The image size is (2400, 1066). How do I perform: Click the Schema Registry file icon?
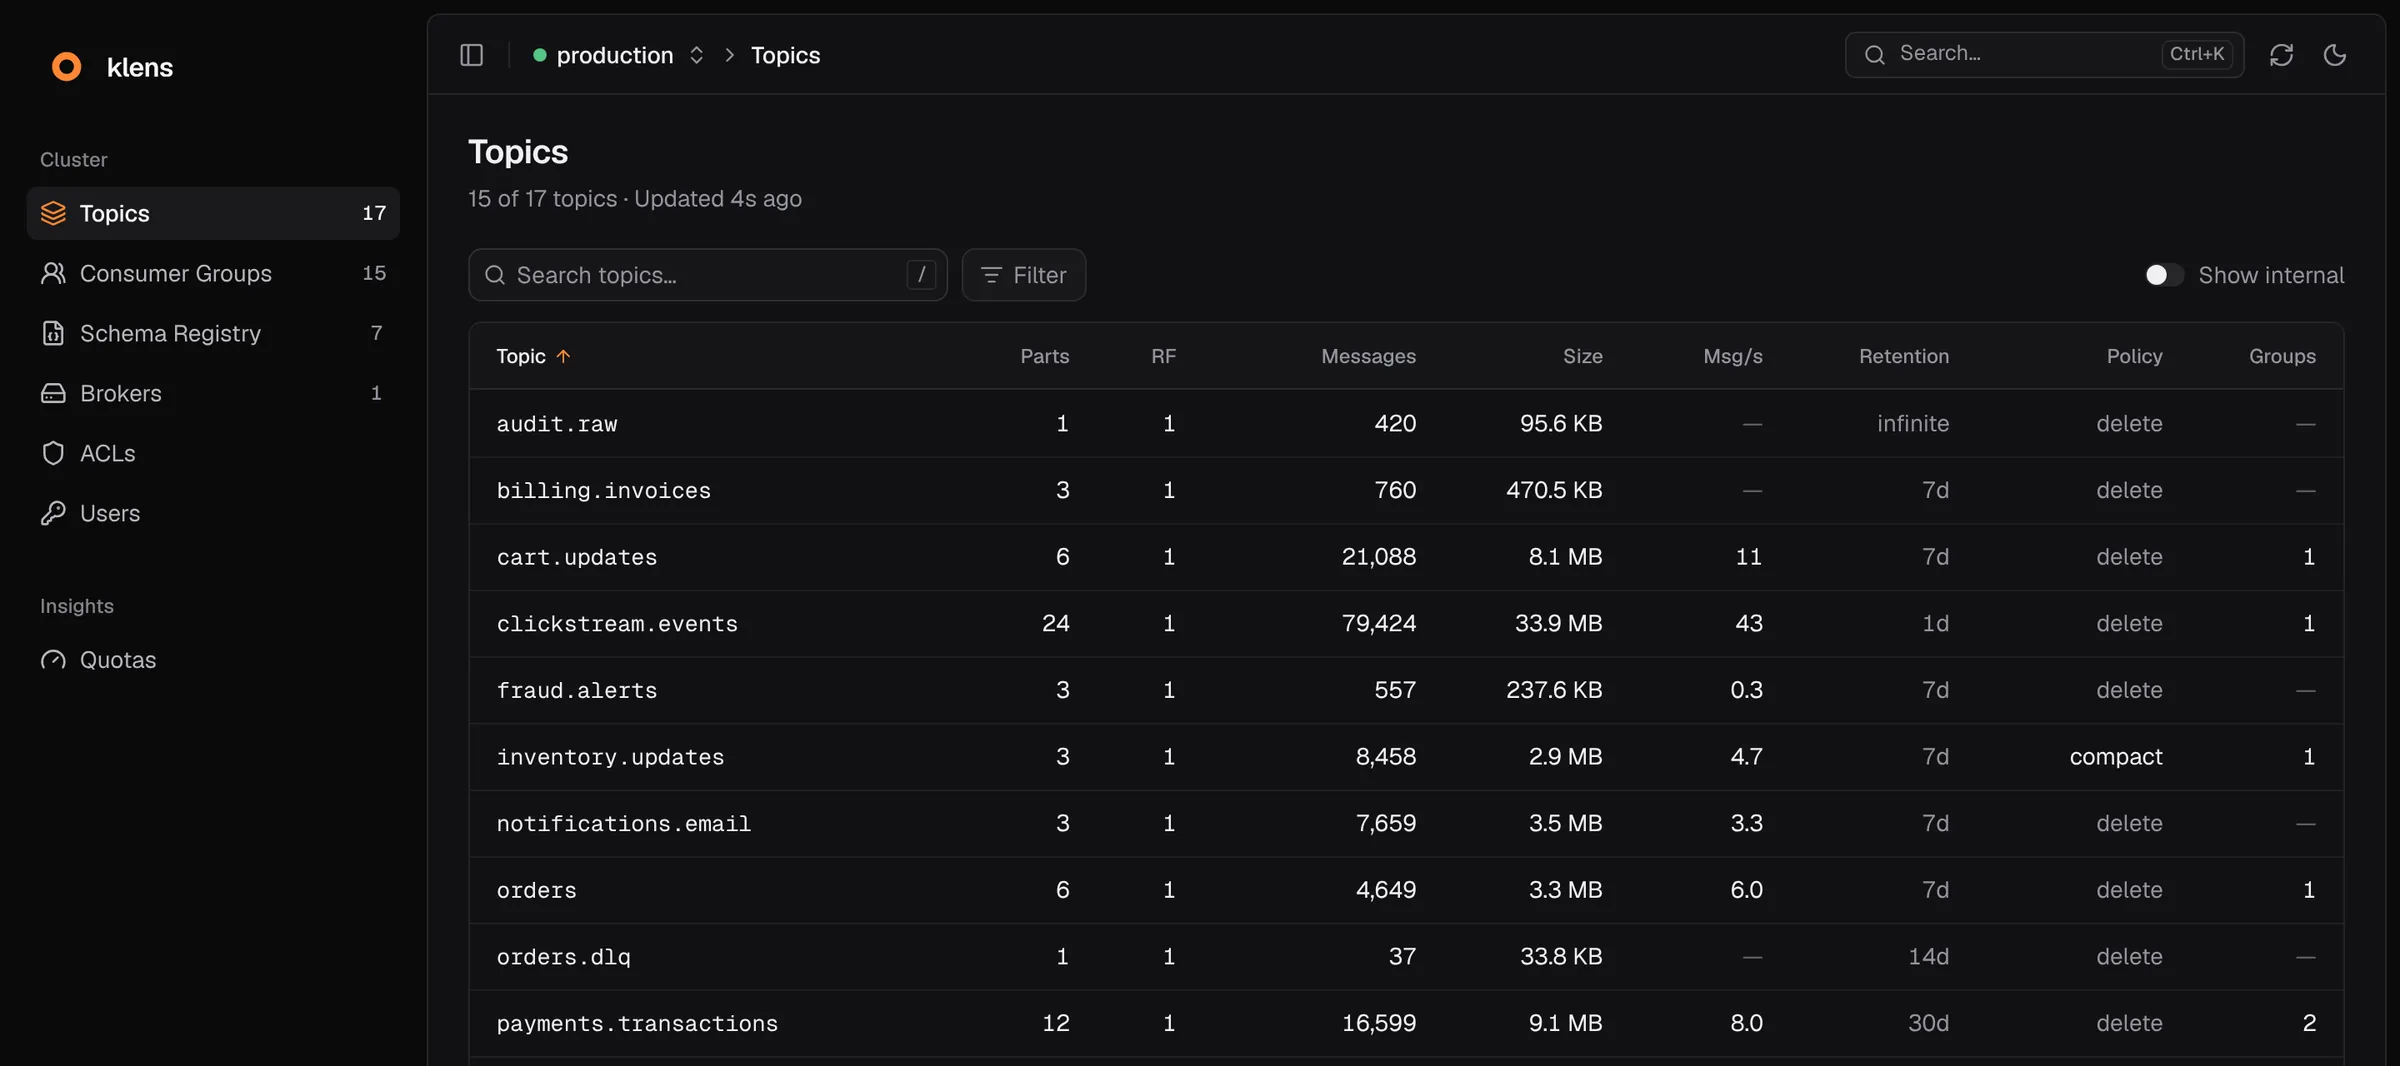click(x=53, y=333)
